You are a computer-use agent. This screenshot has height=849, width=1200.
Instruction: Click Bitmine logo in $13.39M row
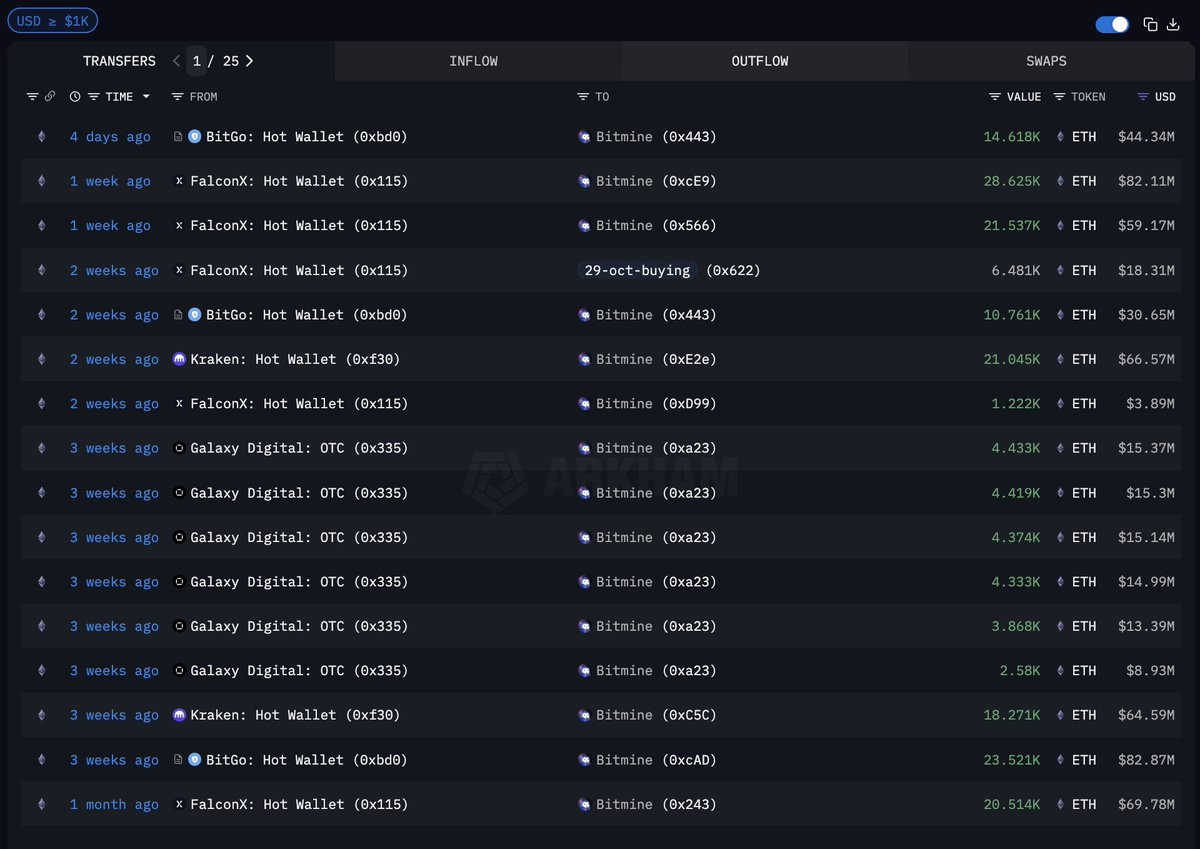[x=585, y=626]
